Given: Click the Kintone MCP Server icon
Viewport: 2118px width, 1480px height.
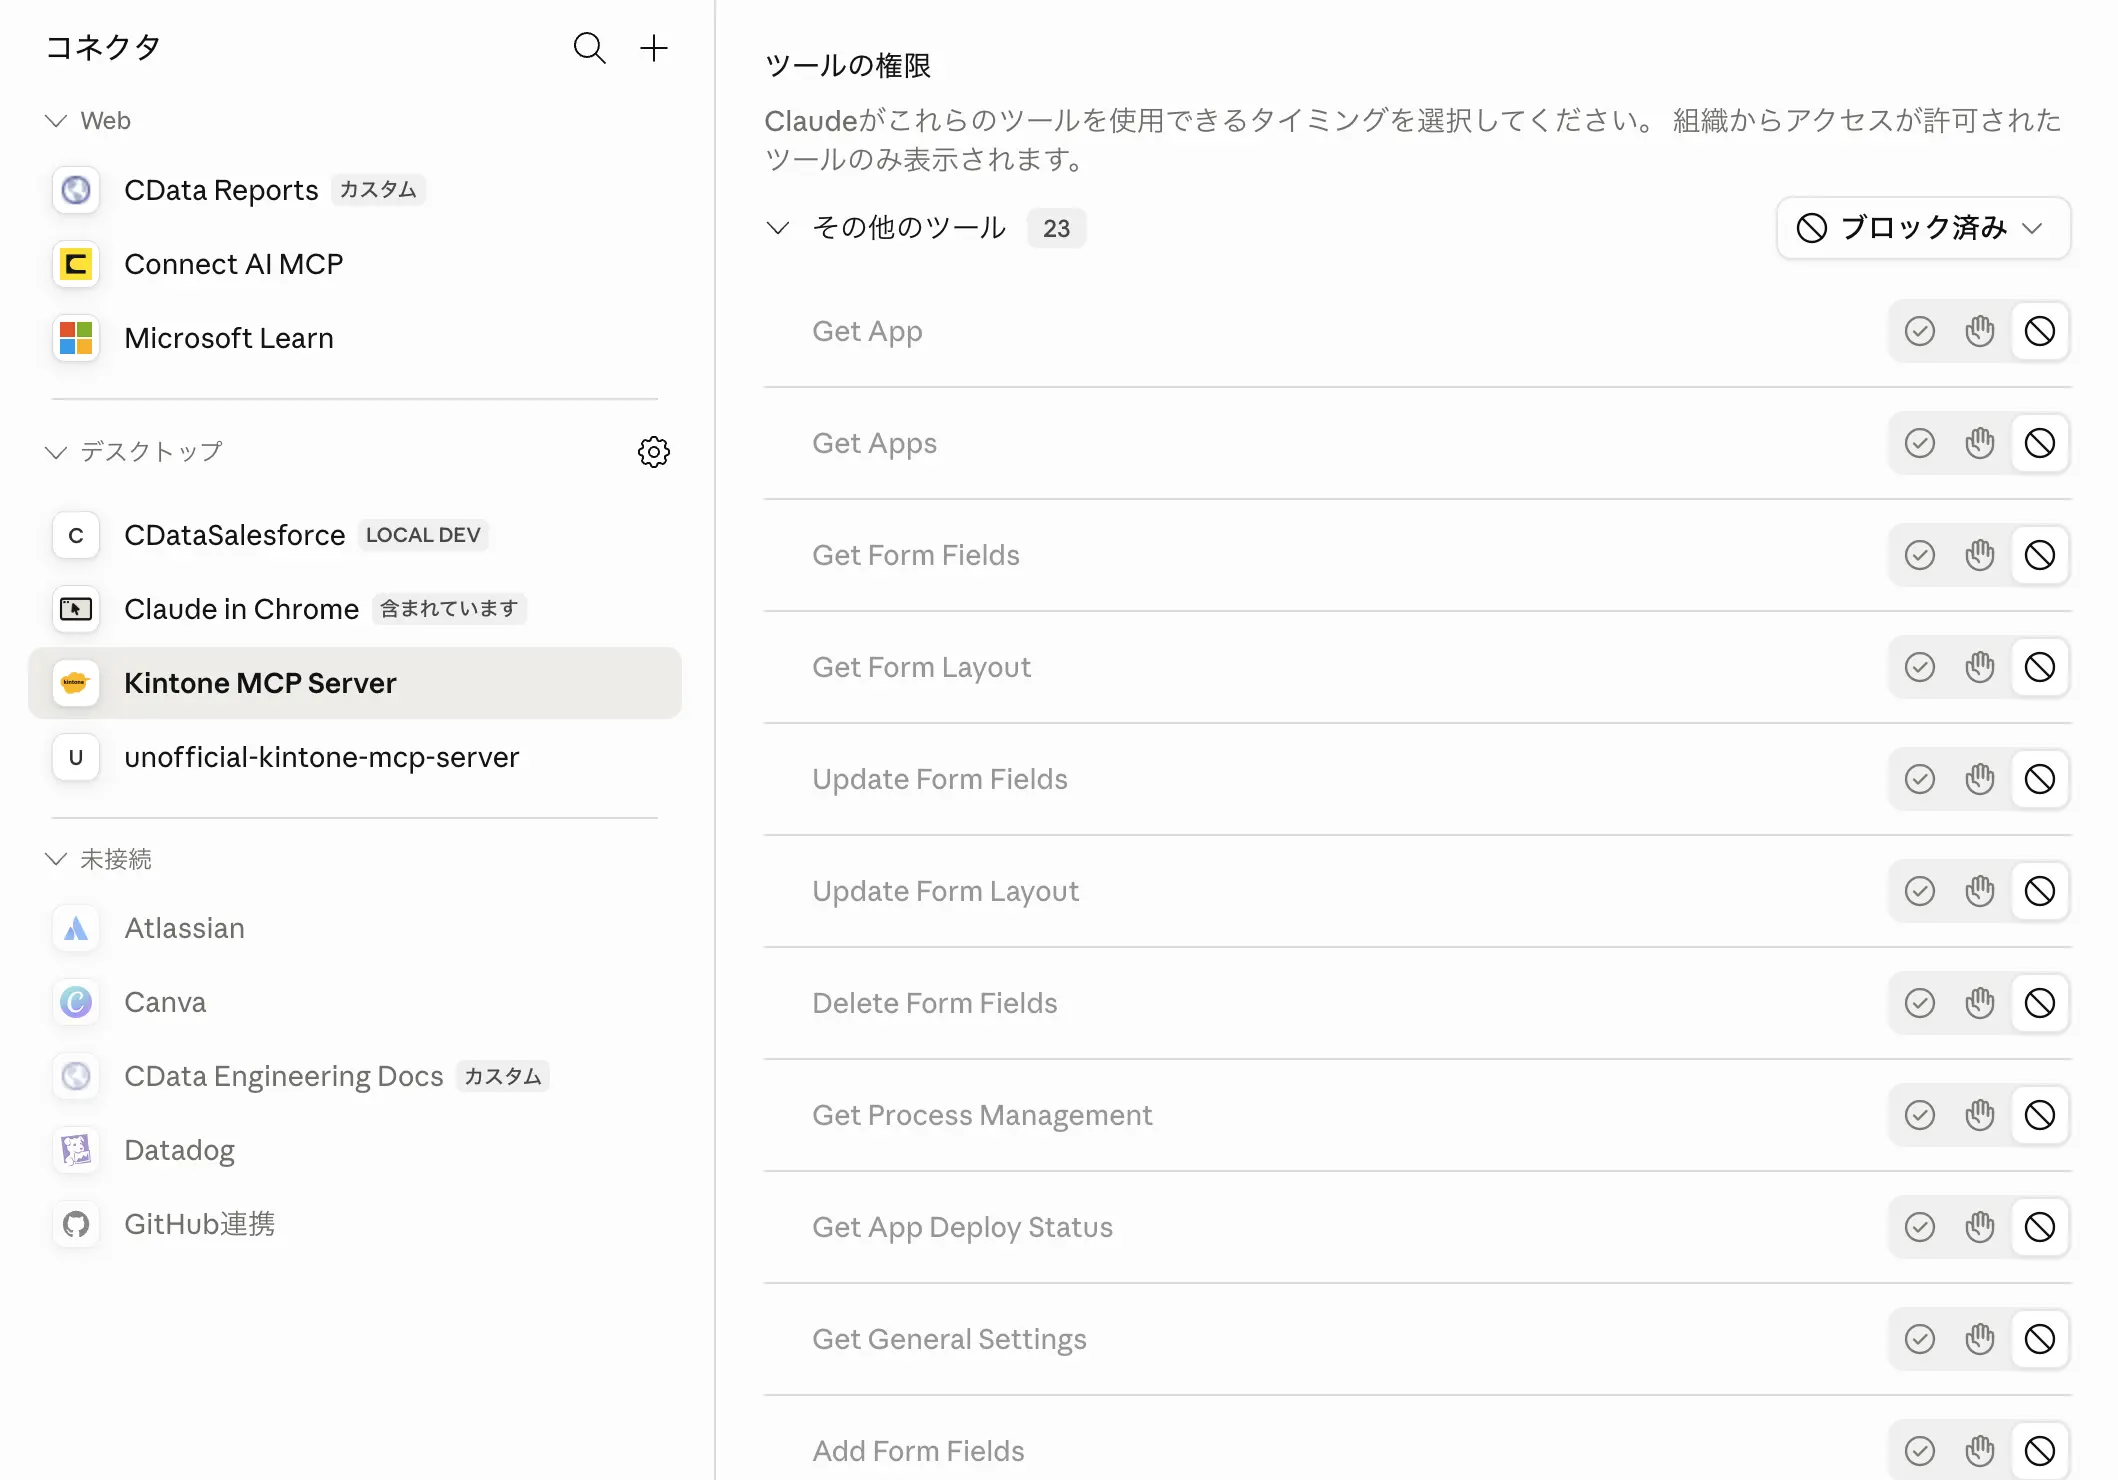Looking at the screenshot, I should 76,683.
